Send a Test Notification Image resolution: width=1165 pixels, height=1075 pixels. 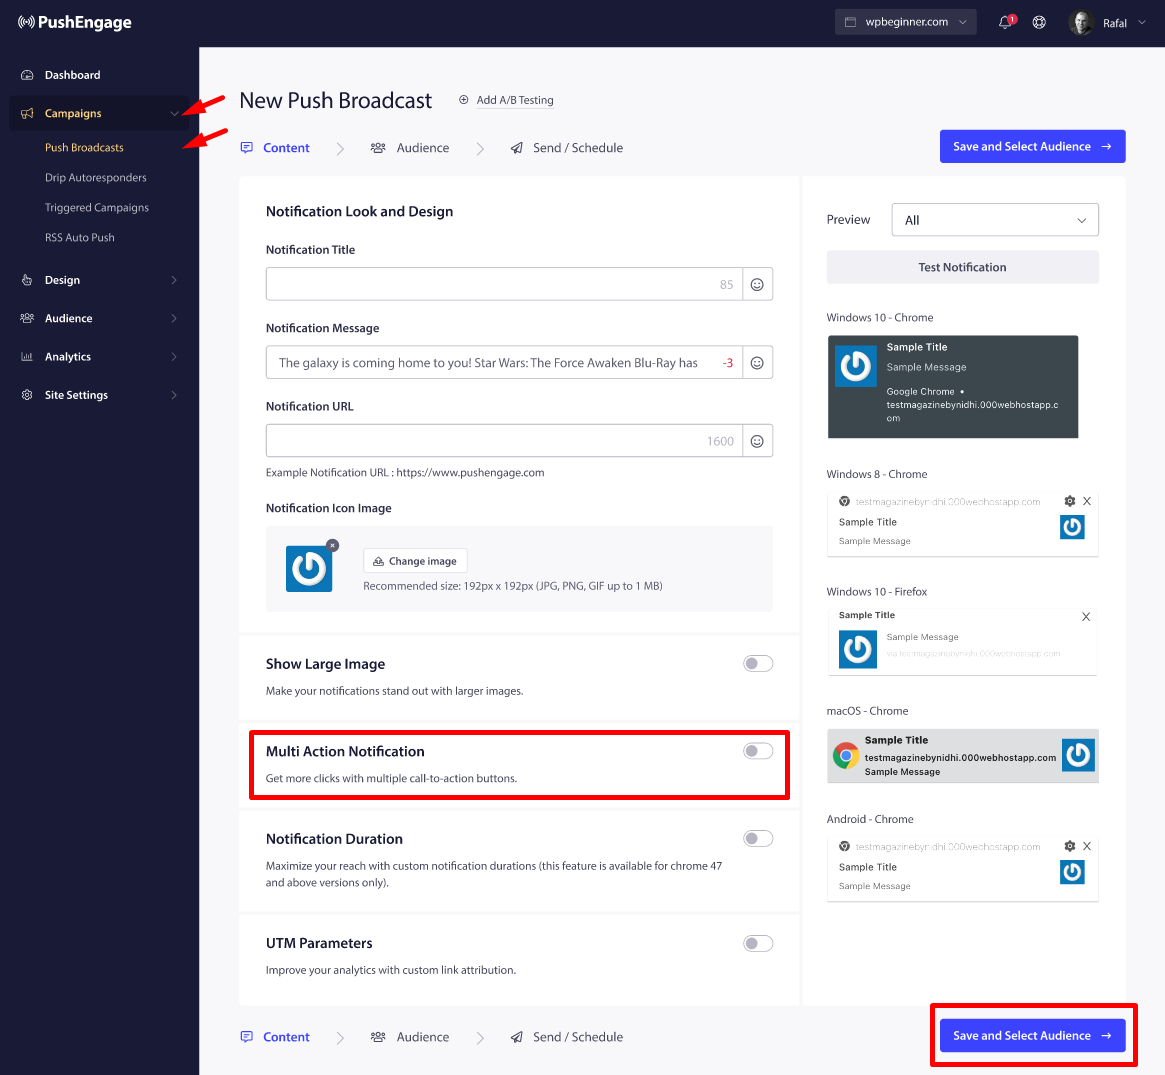pos(962,267)
